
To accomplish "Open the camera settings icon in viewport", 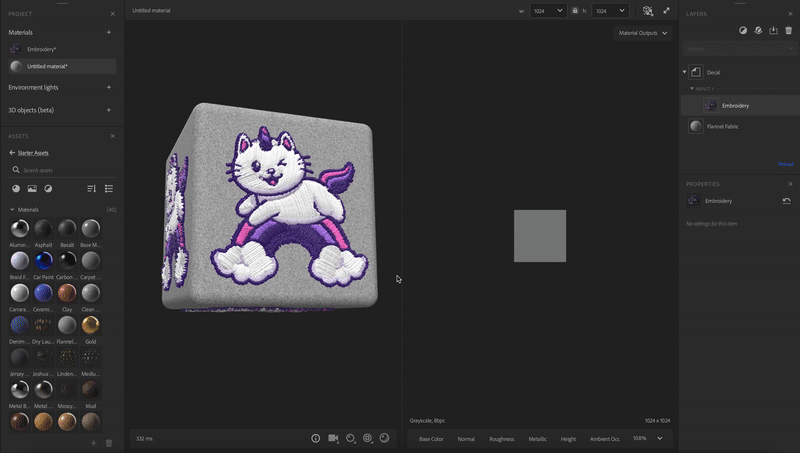I will 333,438.
